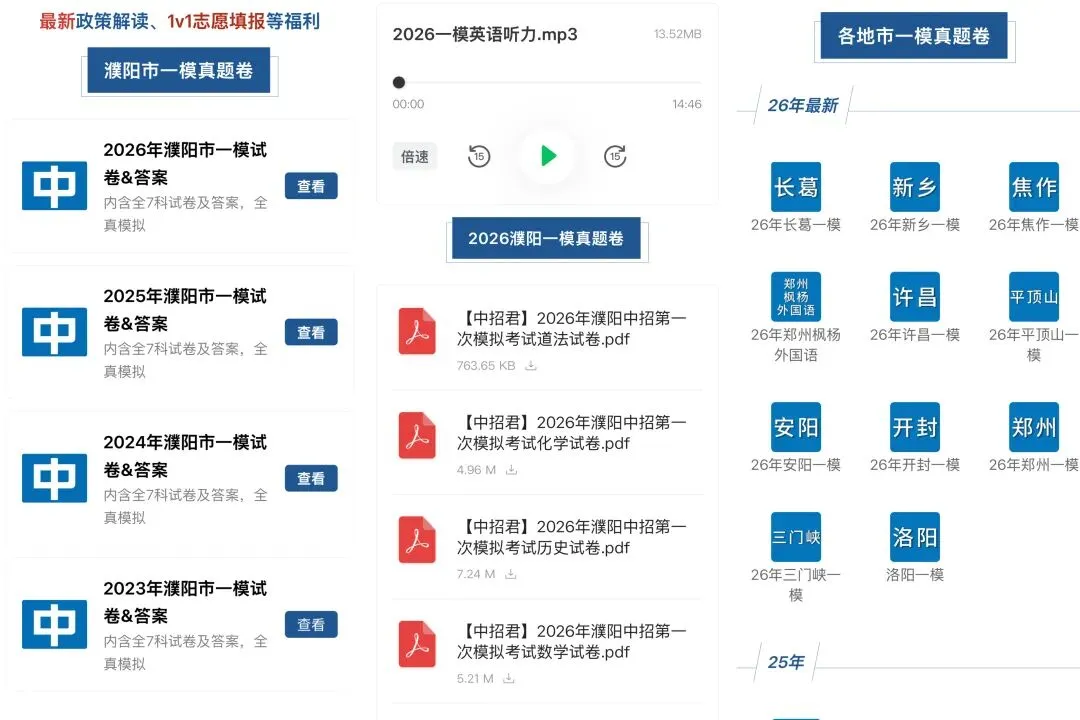Click the 14:46 audio duration text
The height and width of the screenshot is (720, 1080).
click(687, 104)
